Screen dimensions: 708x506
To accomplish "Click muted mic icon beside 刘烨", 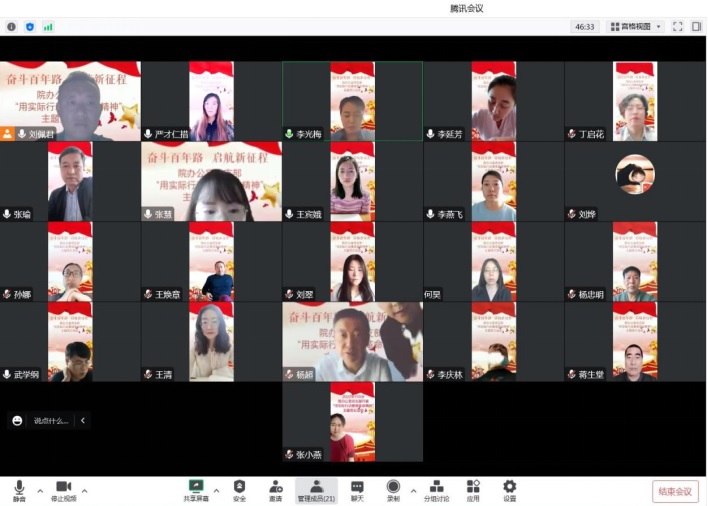I will [572, 214].
